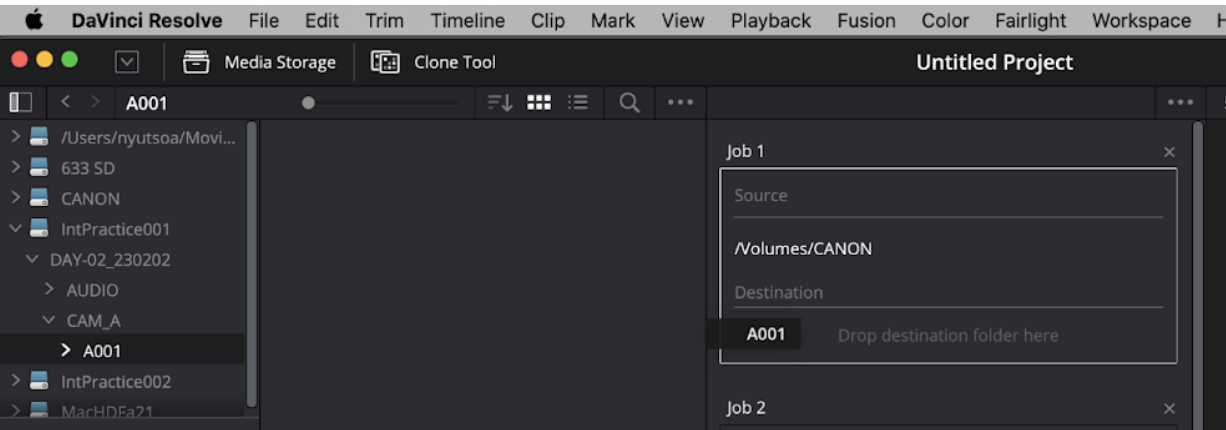Expand the AUDIO folder
Screen dimensions: 1226x430
(50, 290)
